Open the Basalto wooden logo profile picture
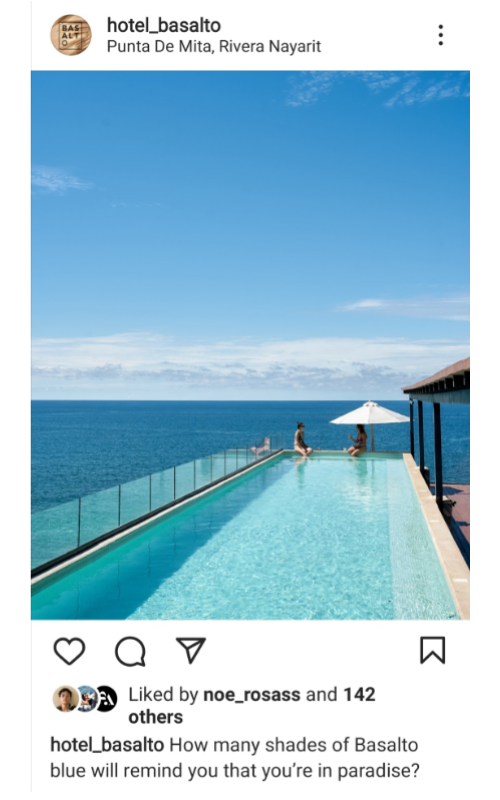Screen dimensions: 500x800 pos(71,35)
